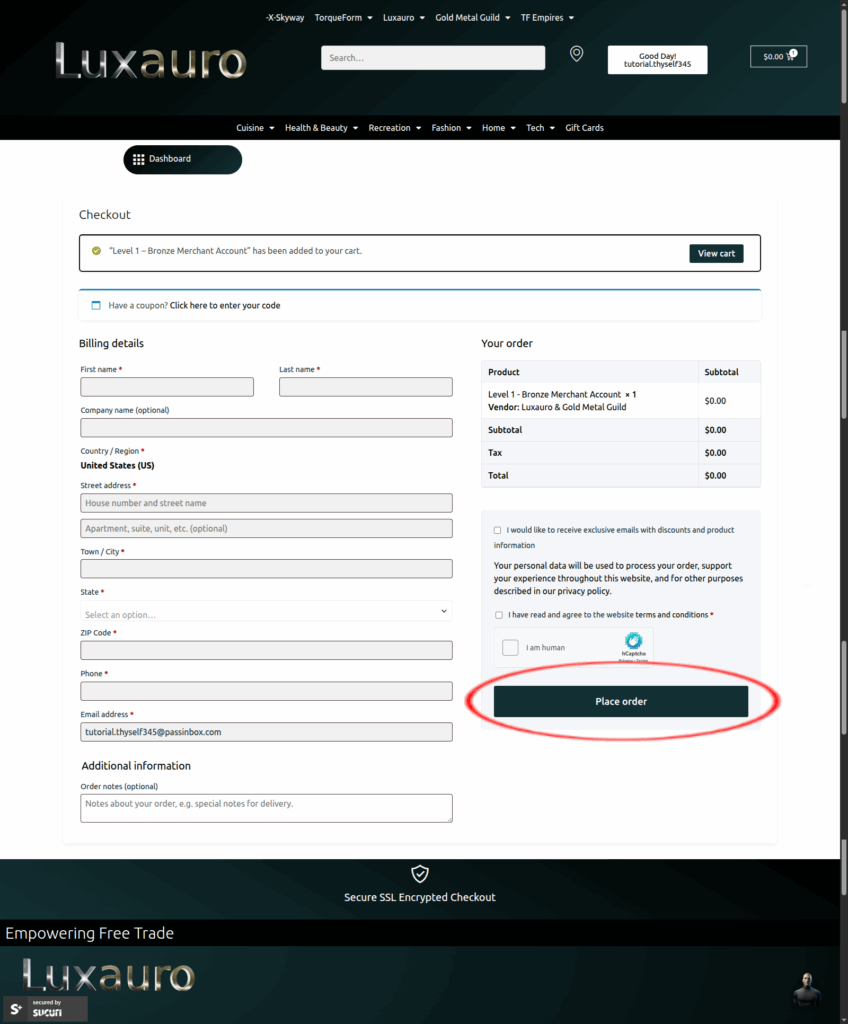
Task: Open the Tech category menu
Action: pos(540,128)
